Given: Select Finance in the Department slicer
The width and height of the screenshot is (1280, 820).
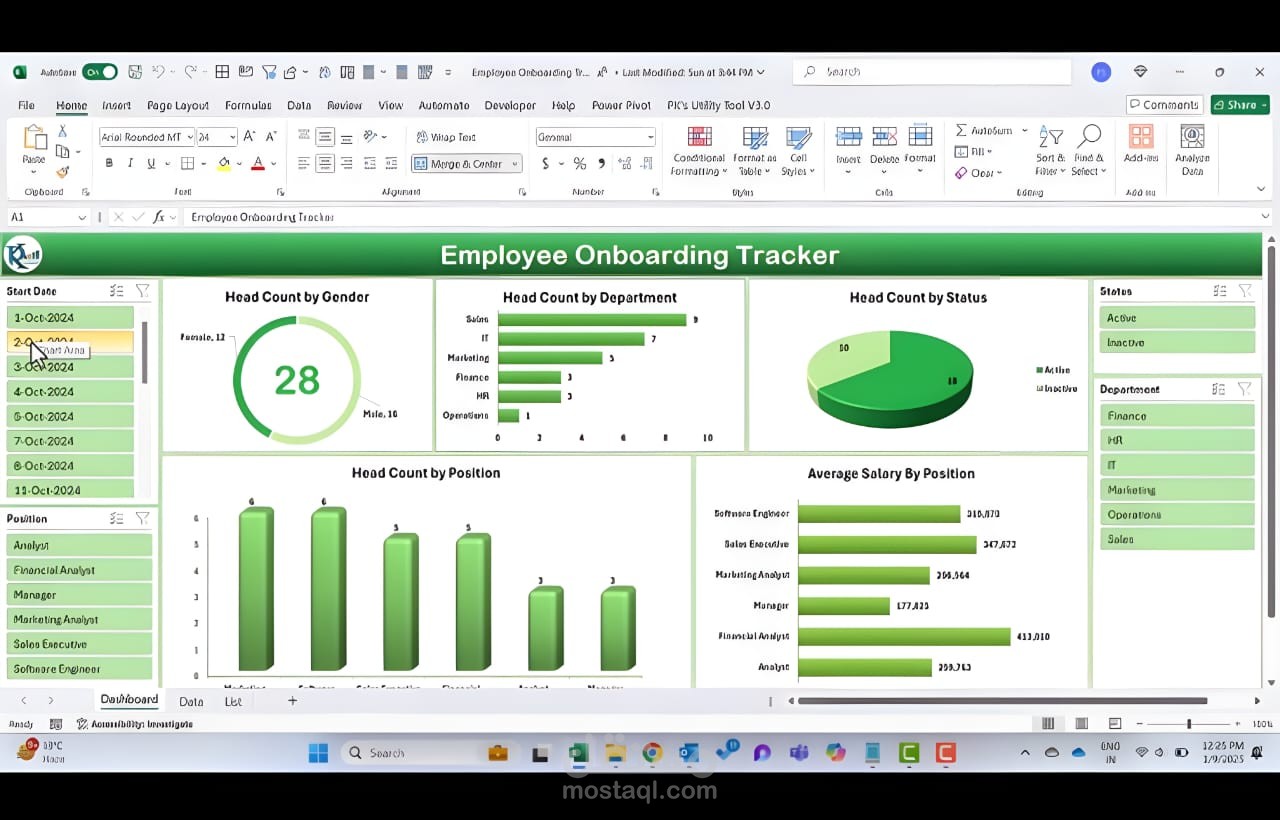Looking at the screenshot, I should coord(1177,415).
